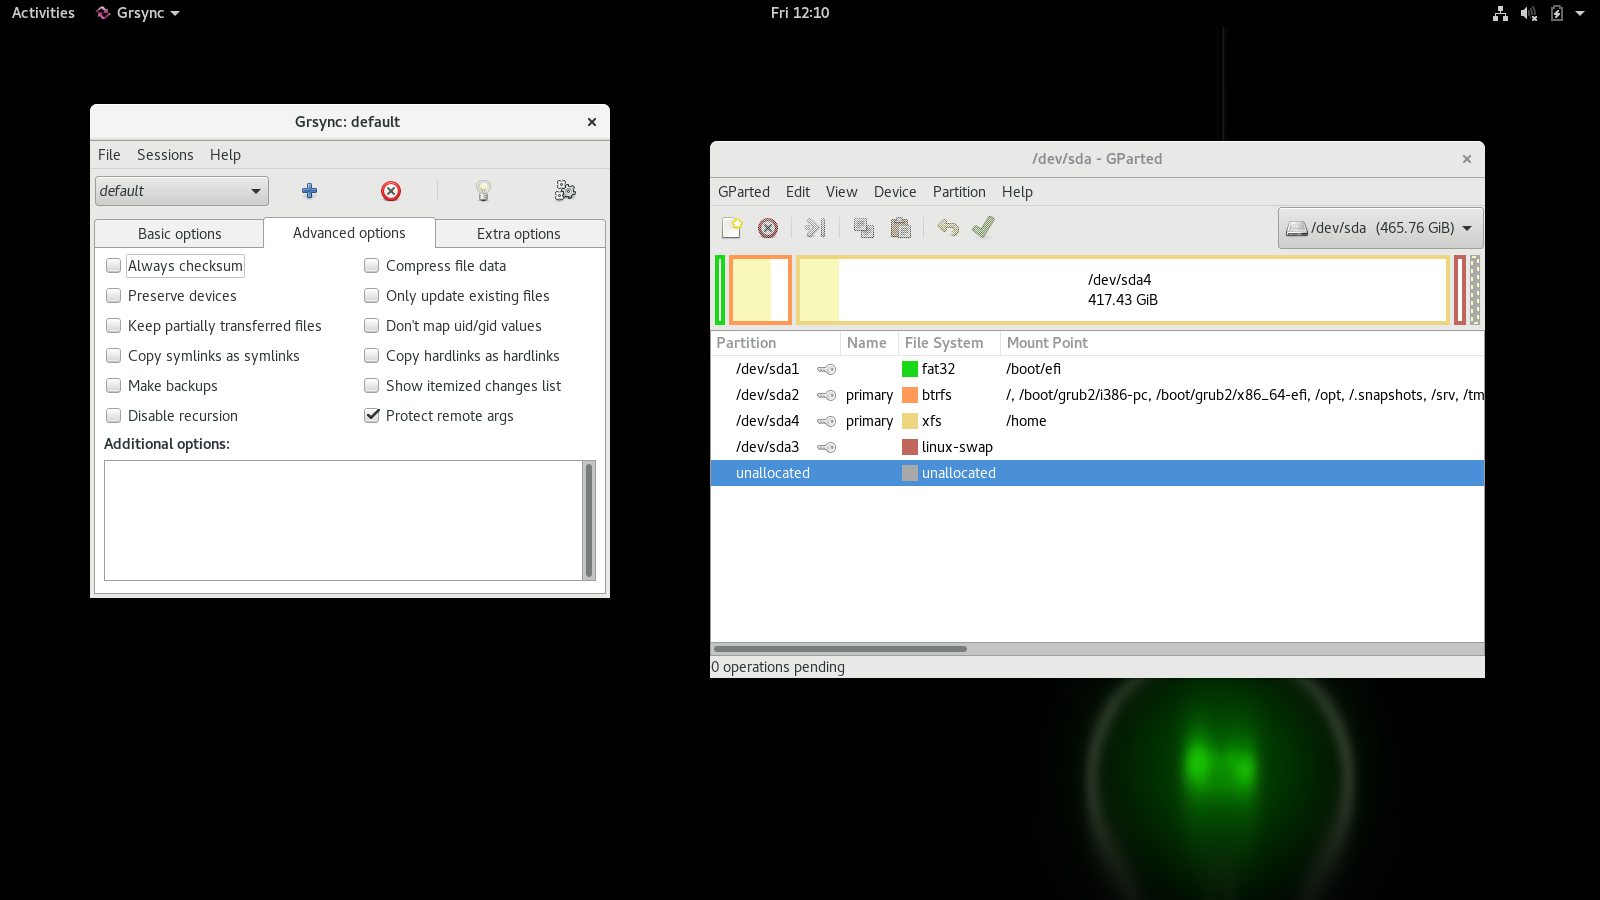Viewport: 1600px width, 900px height.
Task: Open the default session dropdown
Action: [x=182, y=191]
